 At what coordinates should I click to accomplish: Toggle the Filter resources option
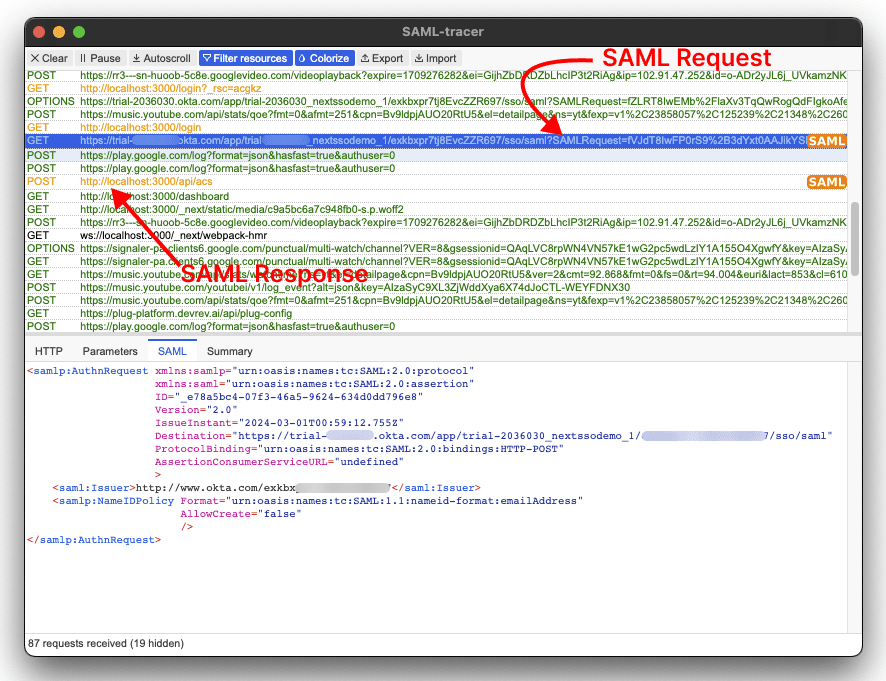[245, 57]
